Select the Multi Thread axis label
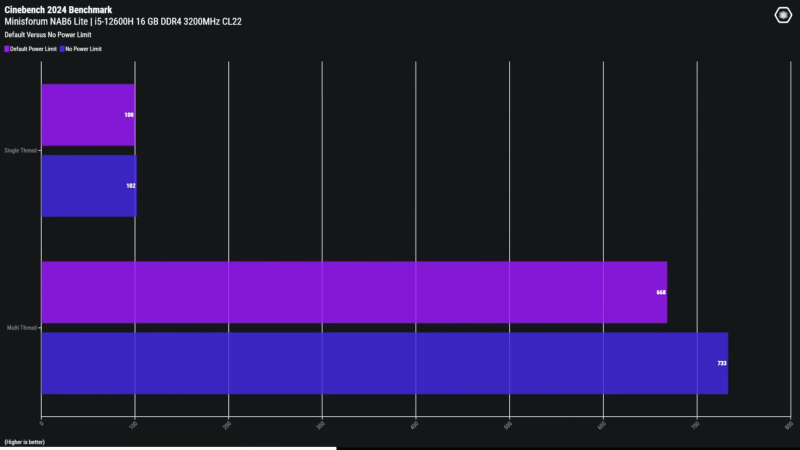The height and width of the screenshot is (450, 800). (x=22, y=327)
